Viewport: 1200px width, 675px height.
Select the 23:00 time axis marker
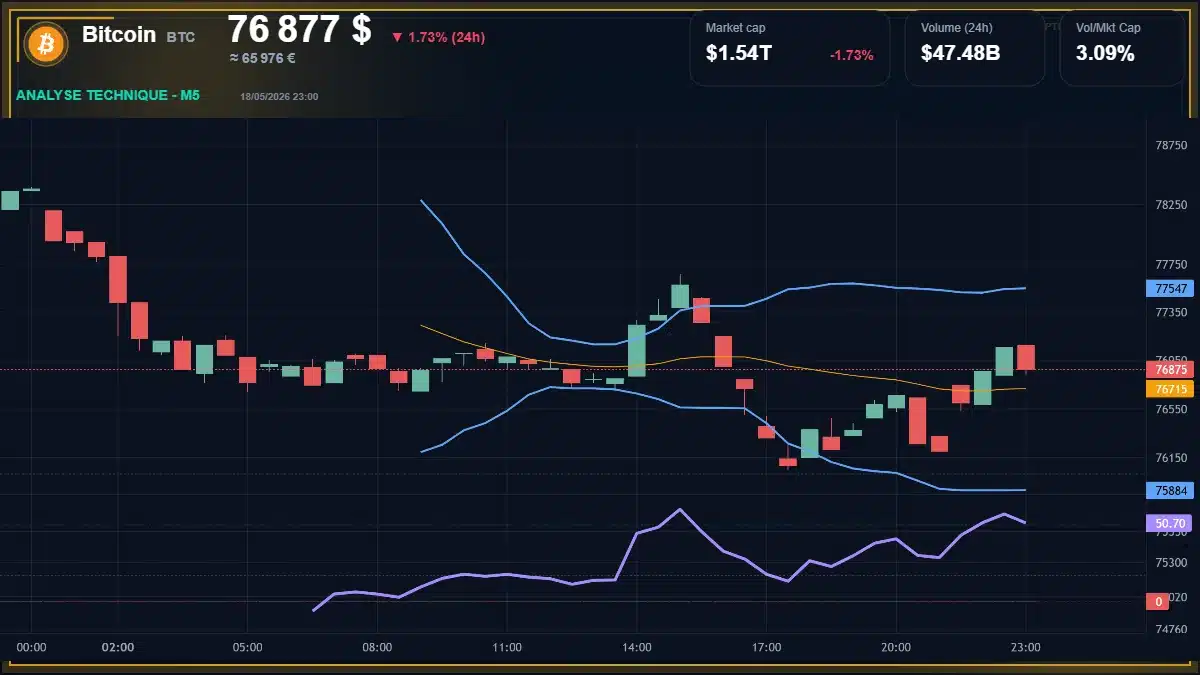coord(1025,648)
